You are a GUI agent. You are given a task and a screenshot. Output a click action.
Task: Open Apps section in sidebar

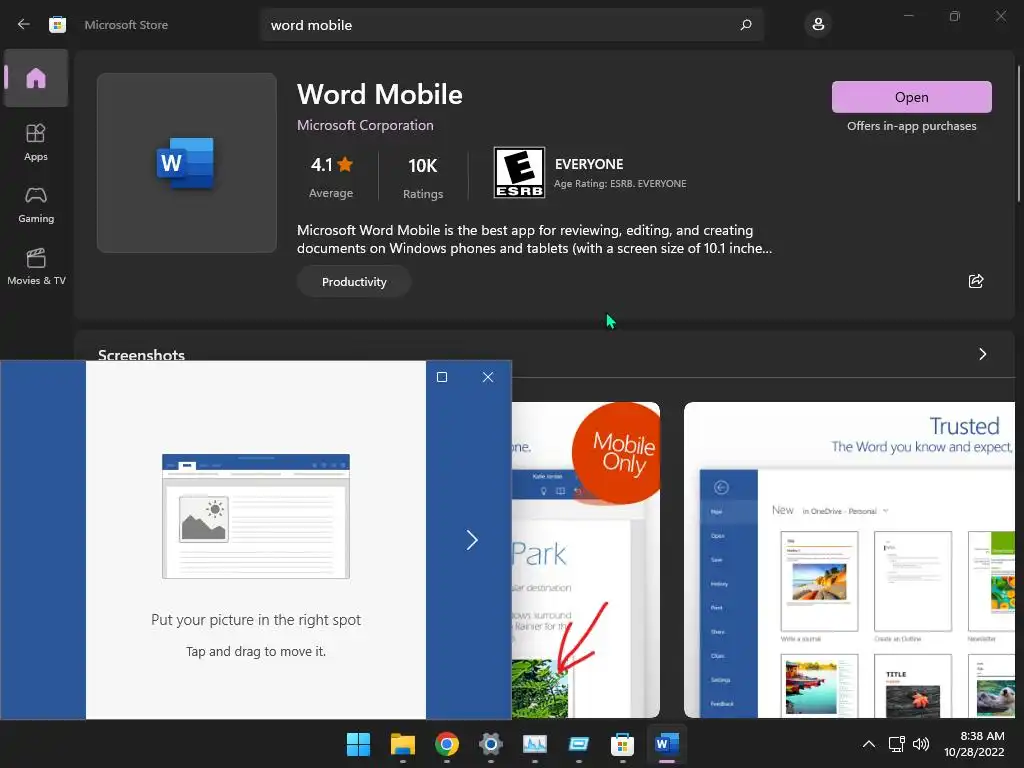(36, 142)
